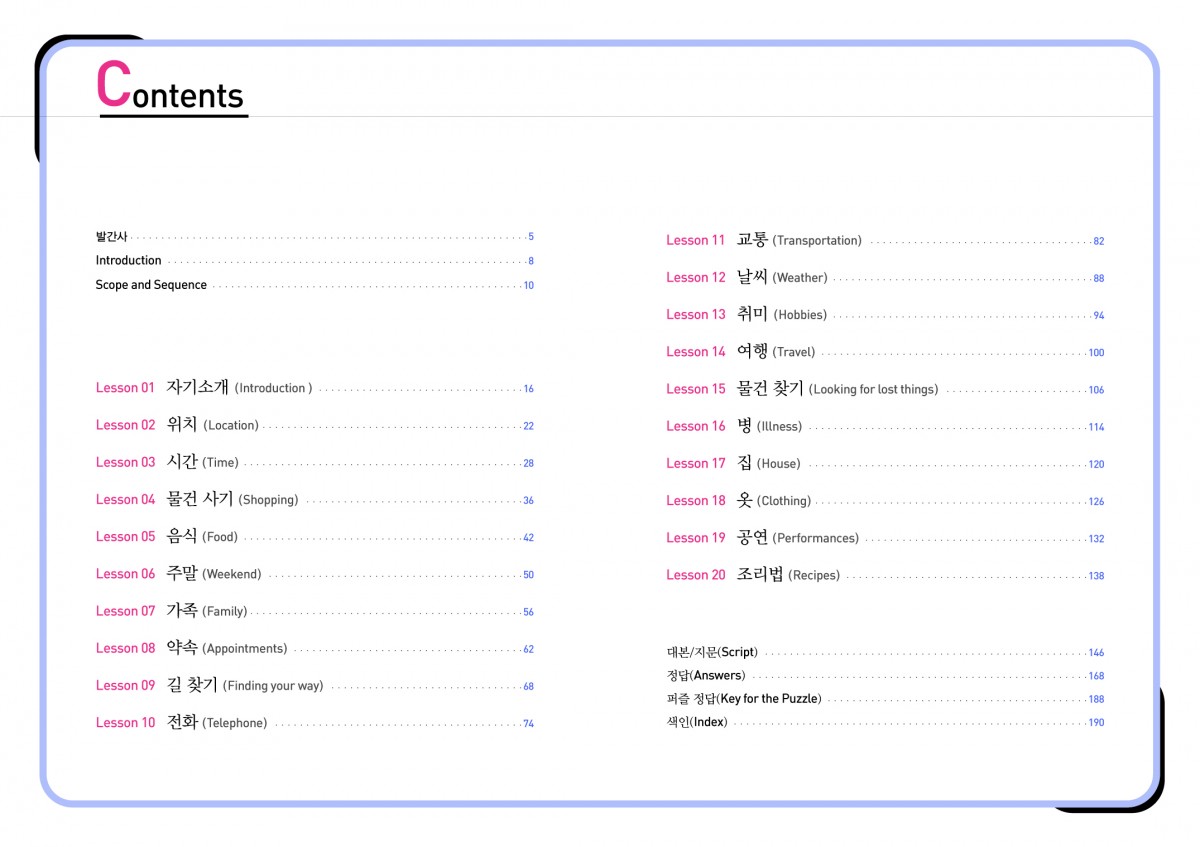This screenshot has height=847, width=1200.
Task: Click page number 146 beside Script
Action: coord(1096,653)
